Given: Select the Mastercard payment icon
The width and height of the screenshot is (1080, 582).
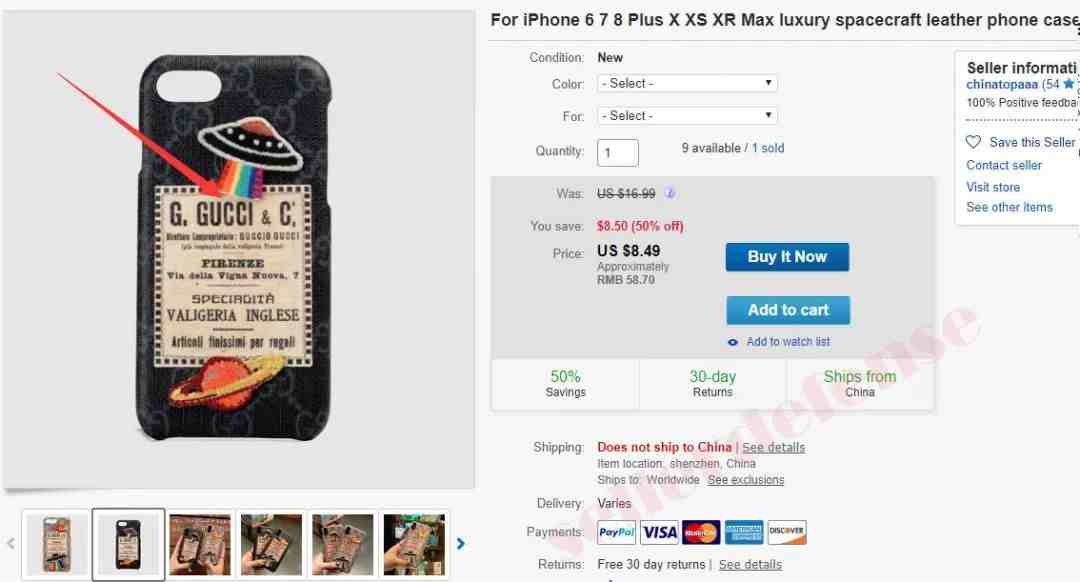Looking at the screenshot, I should coord(701,532).
